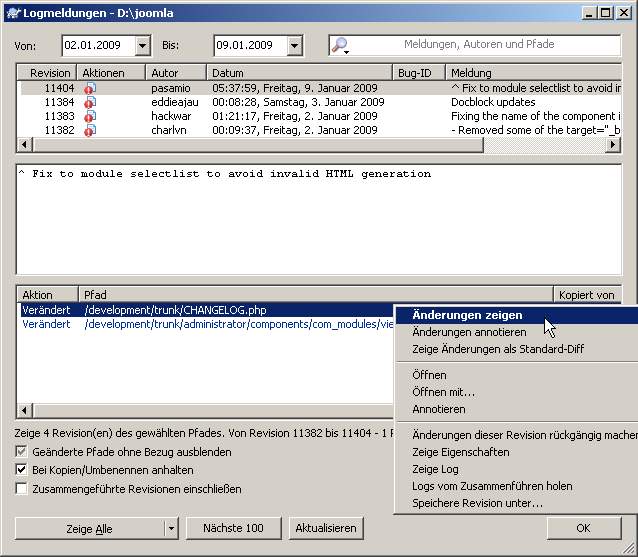638x557 pixels.
Task: Click the TortoiseSVN title bar icon
Action: 13,13
